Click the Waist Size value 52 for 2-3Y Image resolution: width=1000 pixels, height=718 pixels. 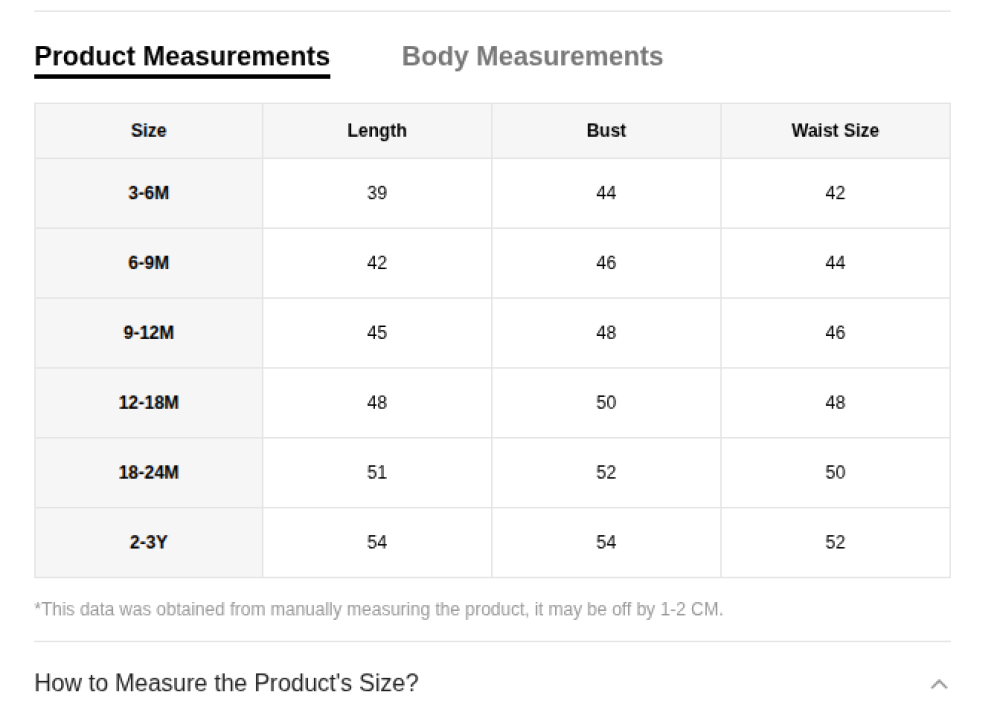click(835, 543)
